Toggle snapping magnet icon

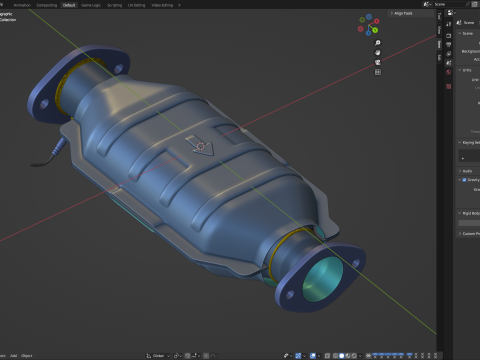tap(187, 356)
